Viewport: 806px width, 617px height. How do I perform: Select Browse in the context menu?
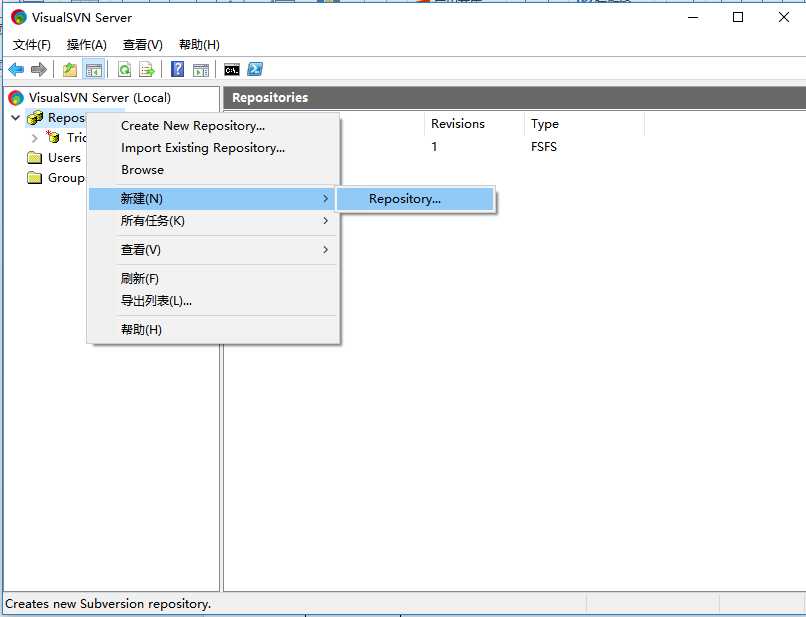pos(213,170)
